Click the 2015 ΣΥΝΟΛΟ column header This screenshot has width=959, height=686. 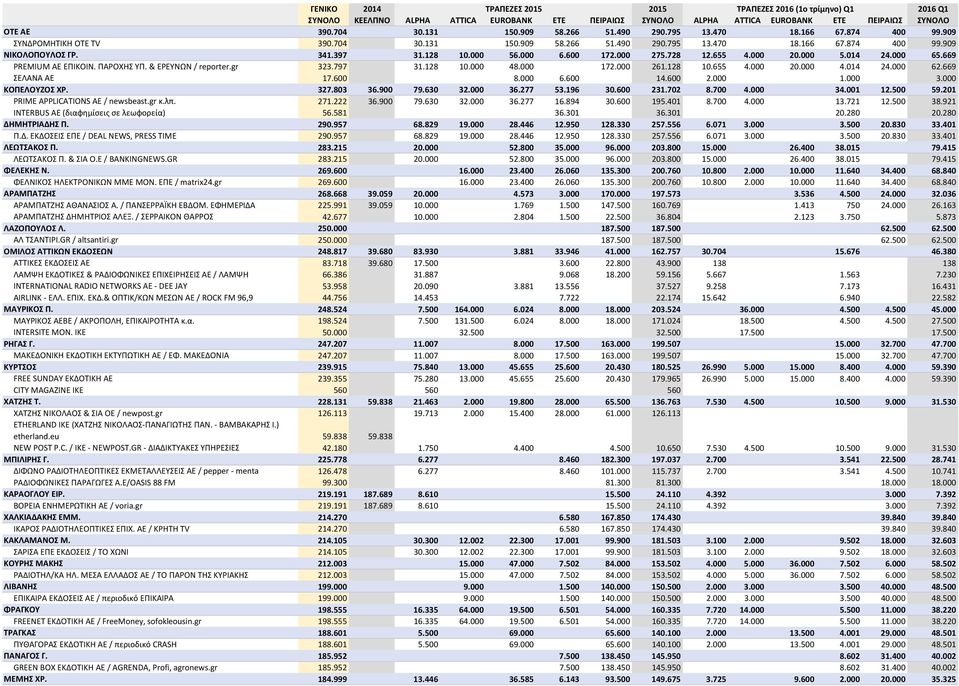click(657, 15)
